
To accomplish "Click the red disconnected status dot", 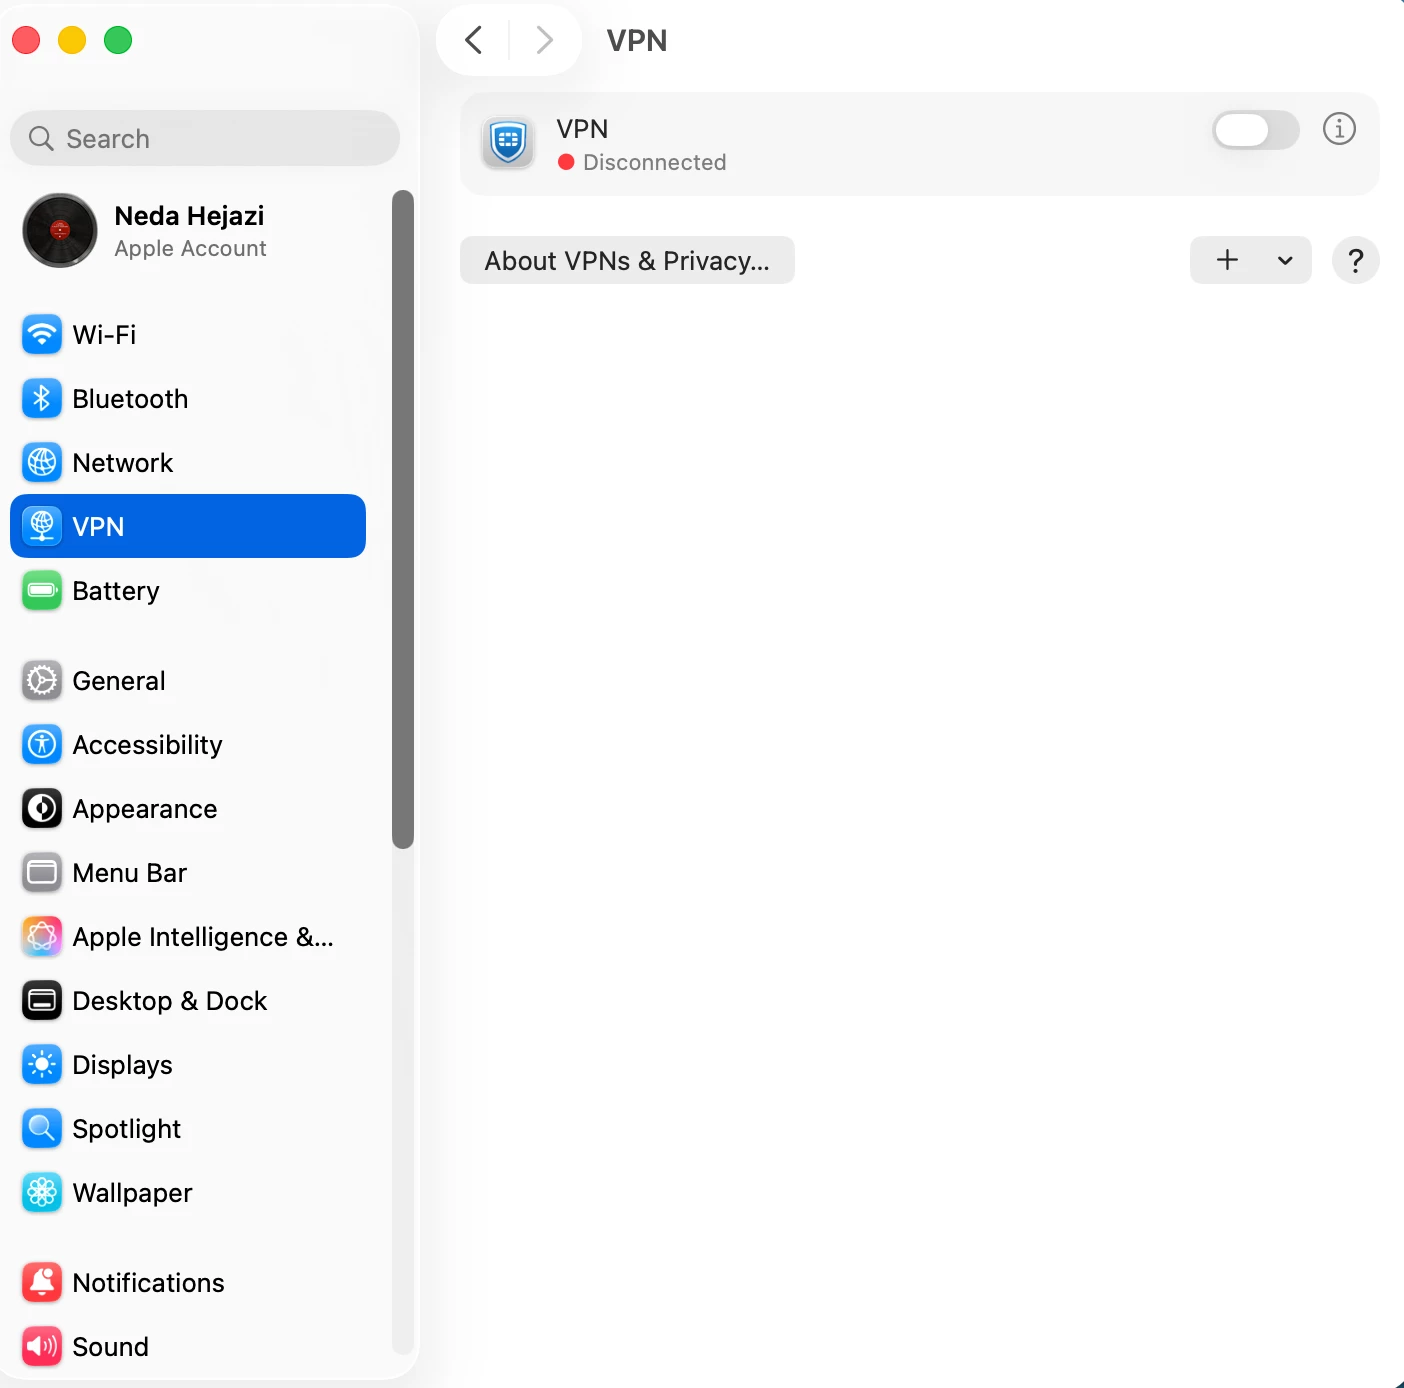I will point(566,162).
